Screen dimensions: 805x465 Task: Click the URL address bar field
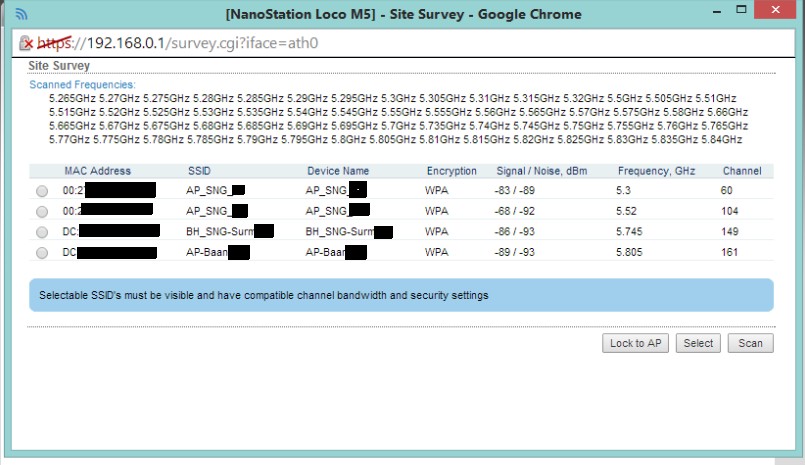point(403,43)
